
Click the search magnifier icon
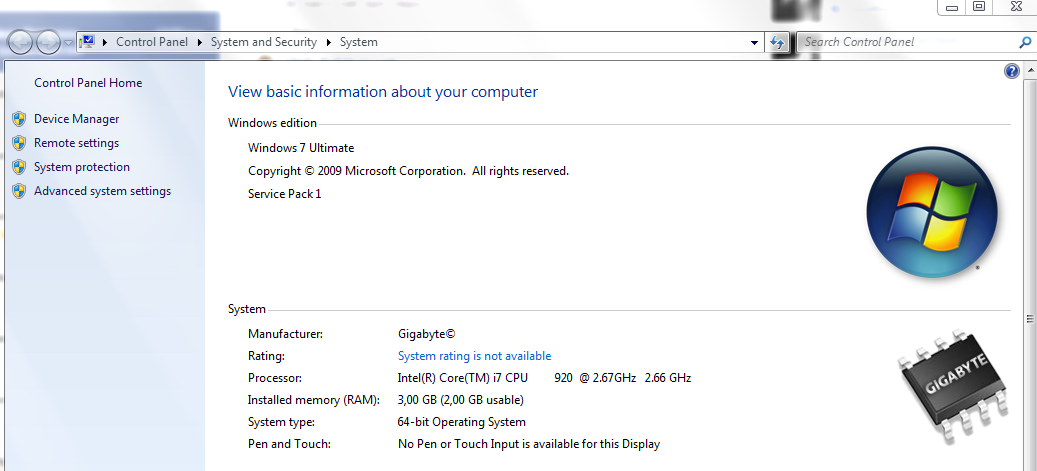click(1024, 42)
